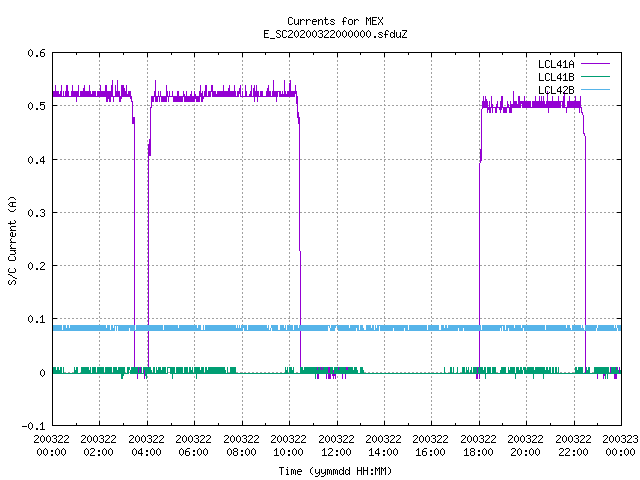Click the x-axis tick label 200323 00:00

tap(620, 446)
